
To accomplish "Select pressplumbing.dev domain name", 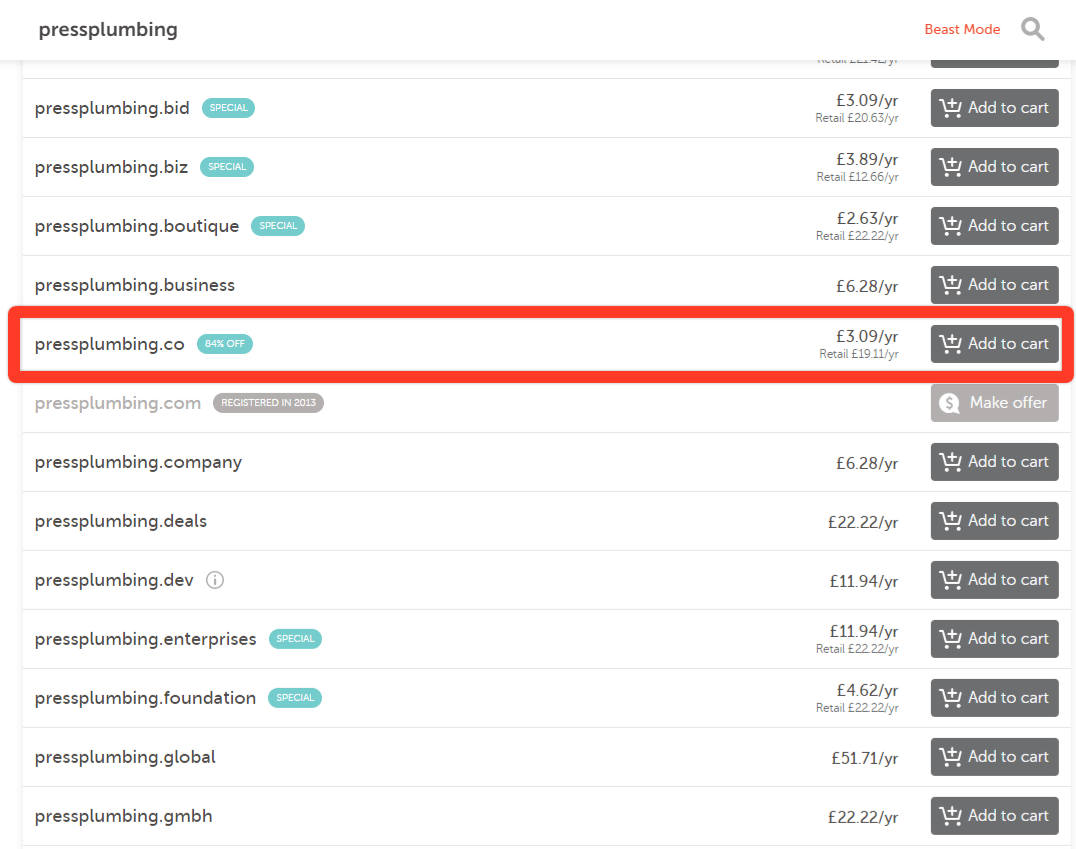I will coord(114,581).
